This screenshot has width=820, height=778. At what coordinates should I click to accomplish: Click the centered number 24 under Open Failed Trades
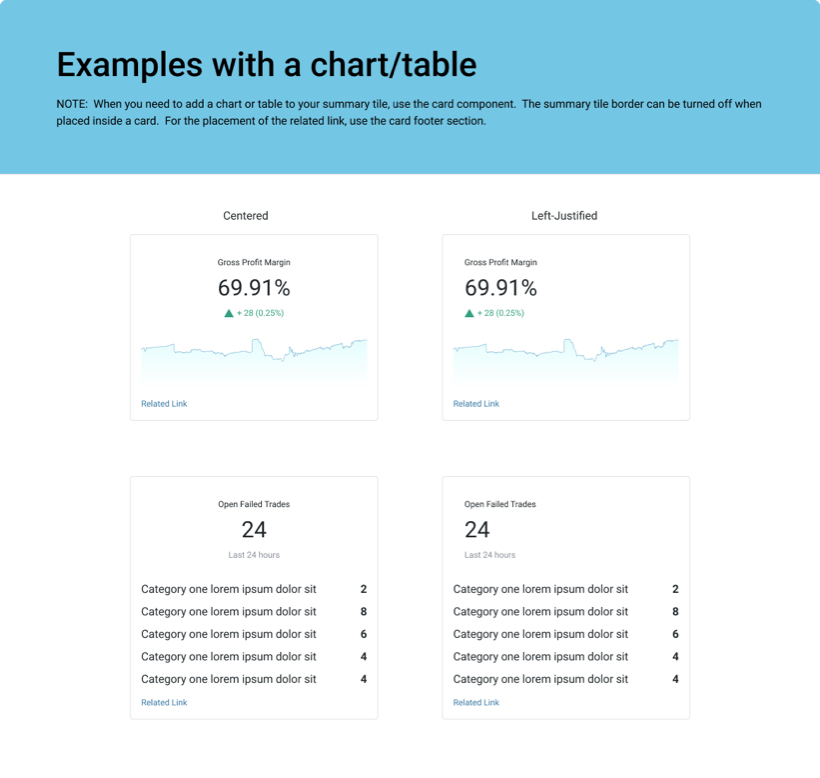[254, 530]
